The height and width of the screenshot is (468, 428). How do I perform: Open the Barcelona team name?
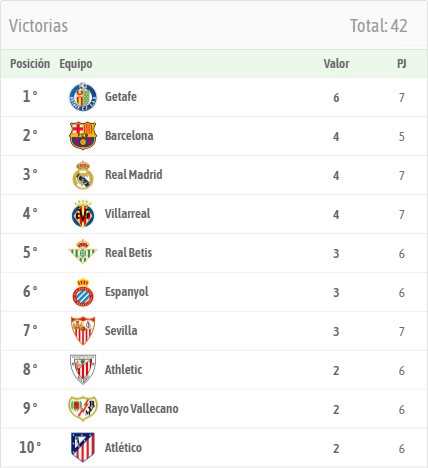[x=129, y=136]
